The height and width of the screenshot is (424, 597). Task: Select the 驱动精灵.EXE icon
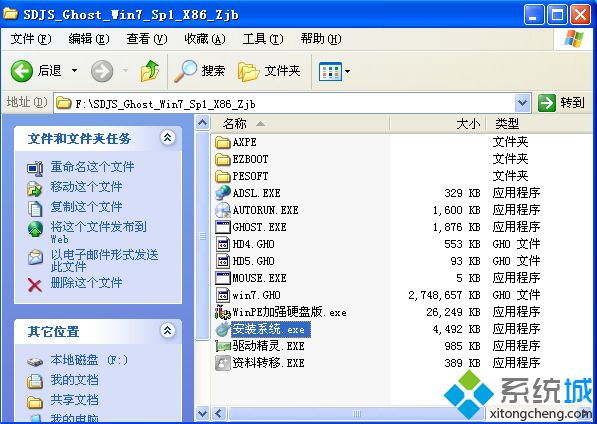[x=223, y=346]
